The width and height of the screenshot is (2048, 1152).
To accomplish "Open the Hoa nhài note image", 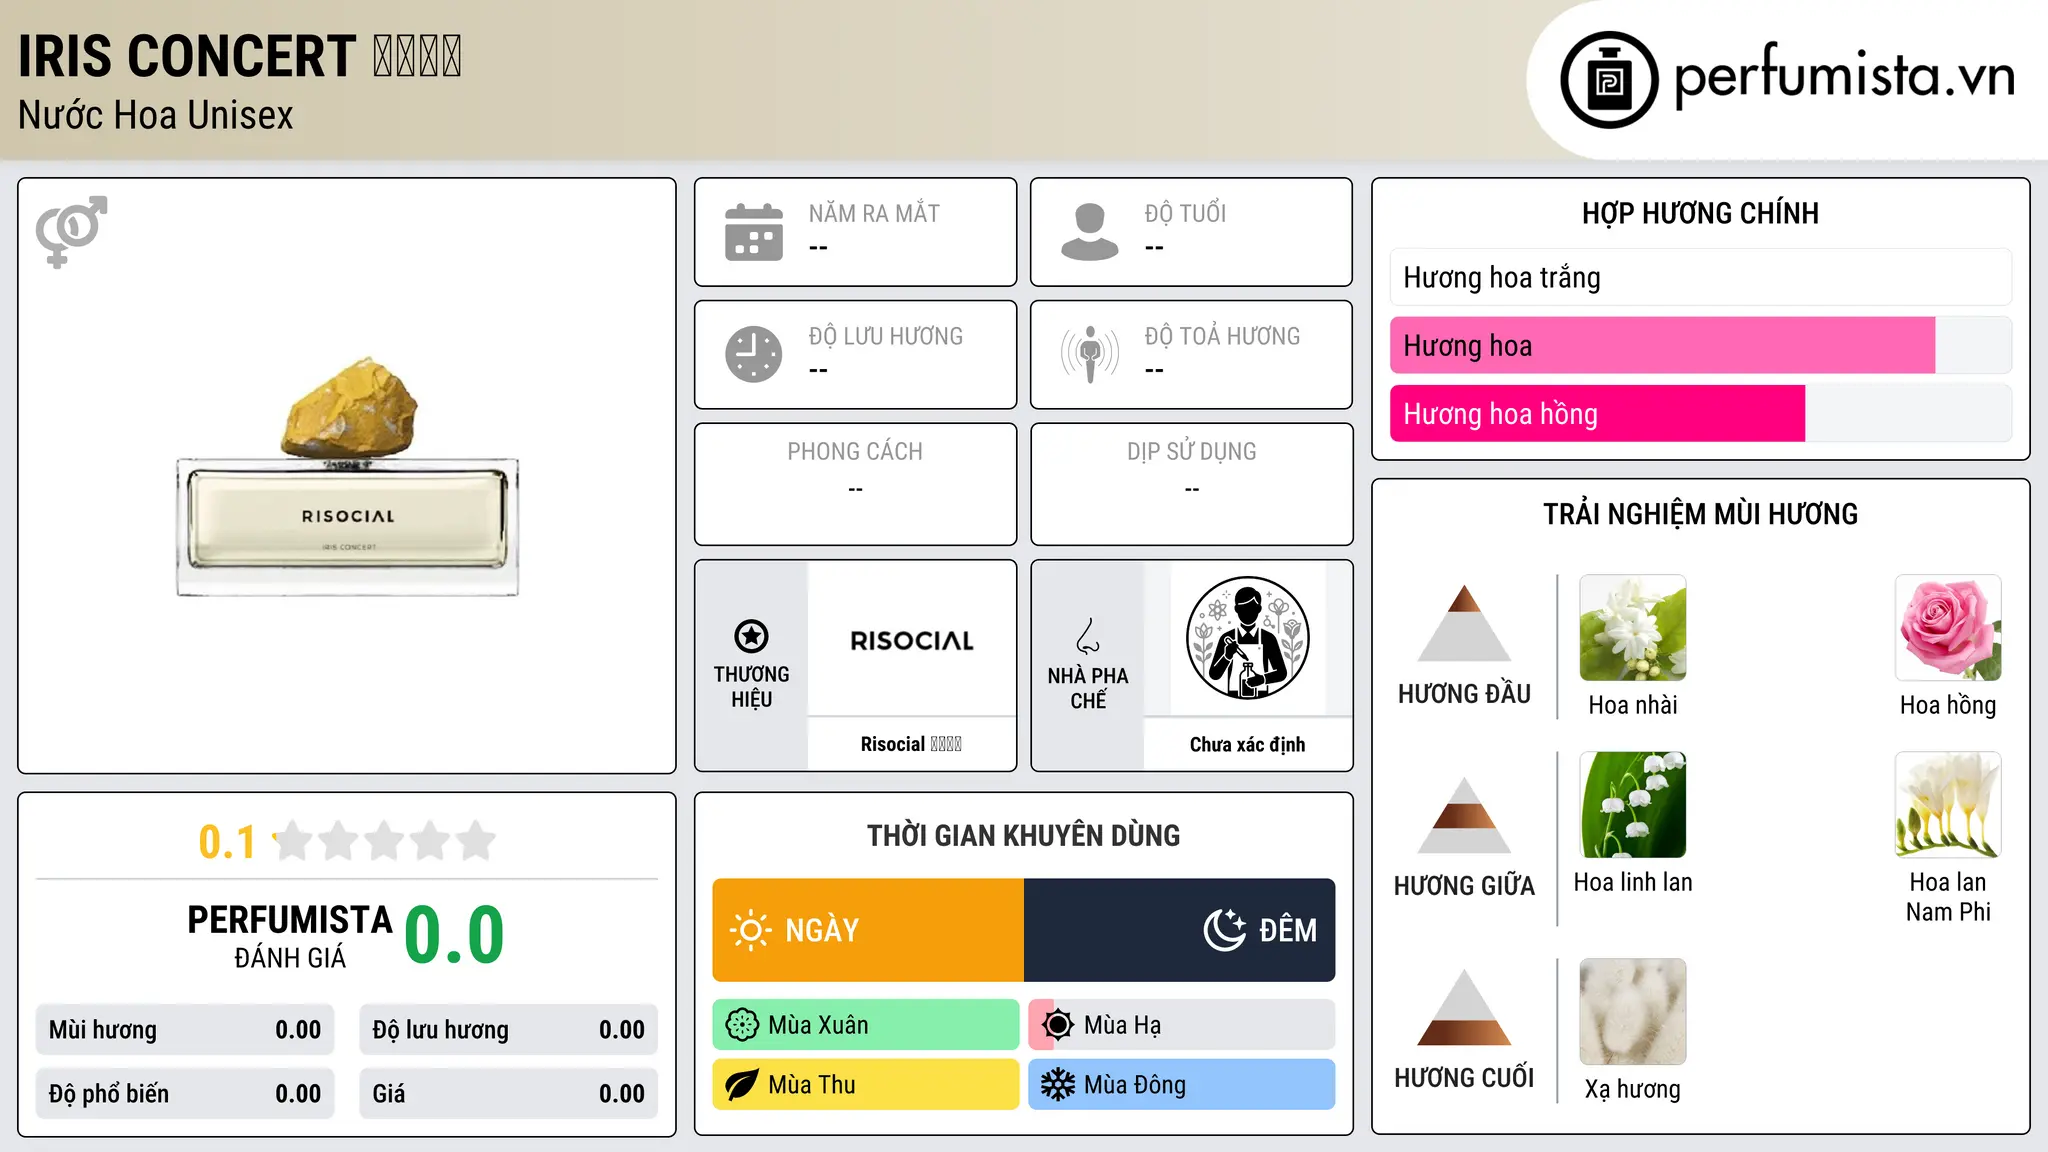I will 1633,628.
